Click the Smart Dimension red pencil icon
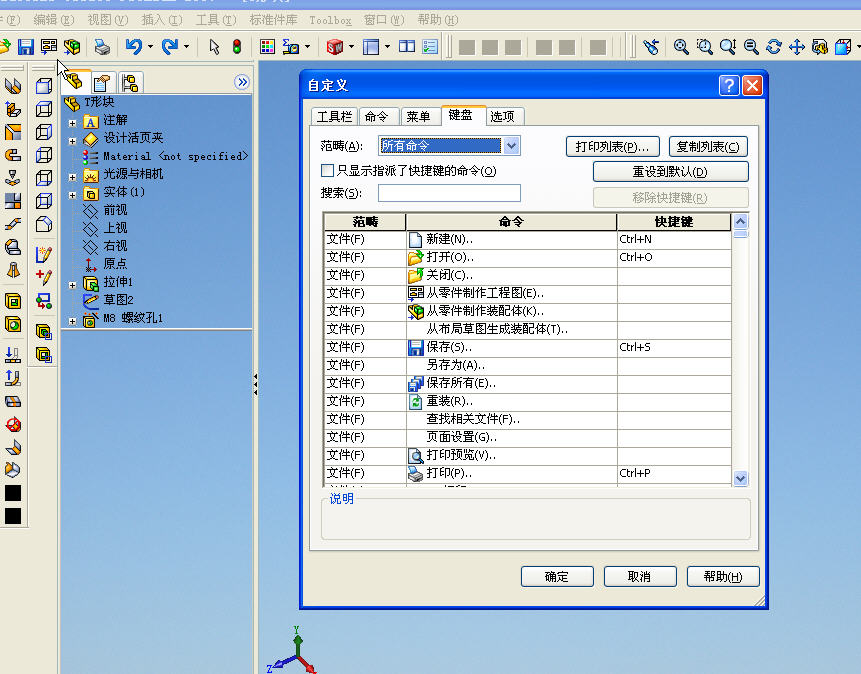The image size is (861, 674). coord(43,276)
